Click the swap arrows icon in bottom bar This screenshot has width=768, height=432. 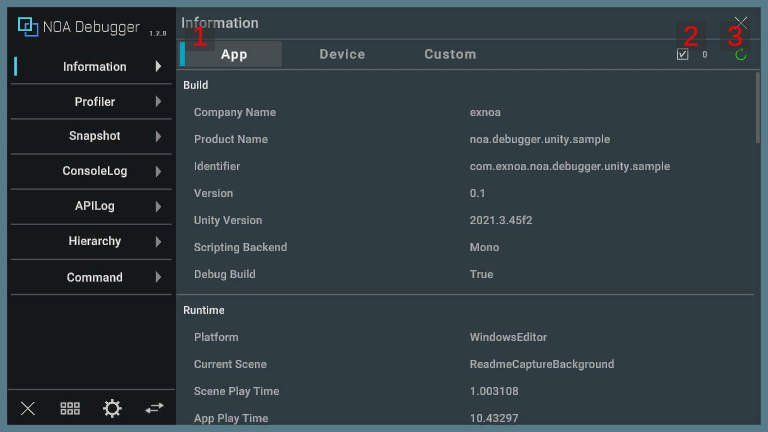[154, 408]
